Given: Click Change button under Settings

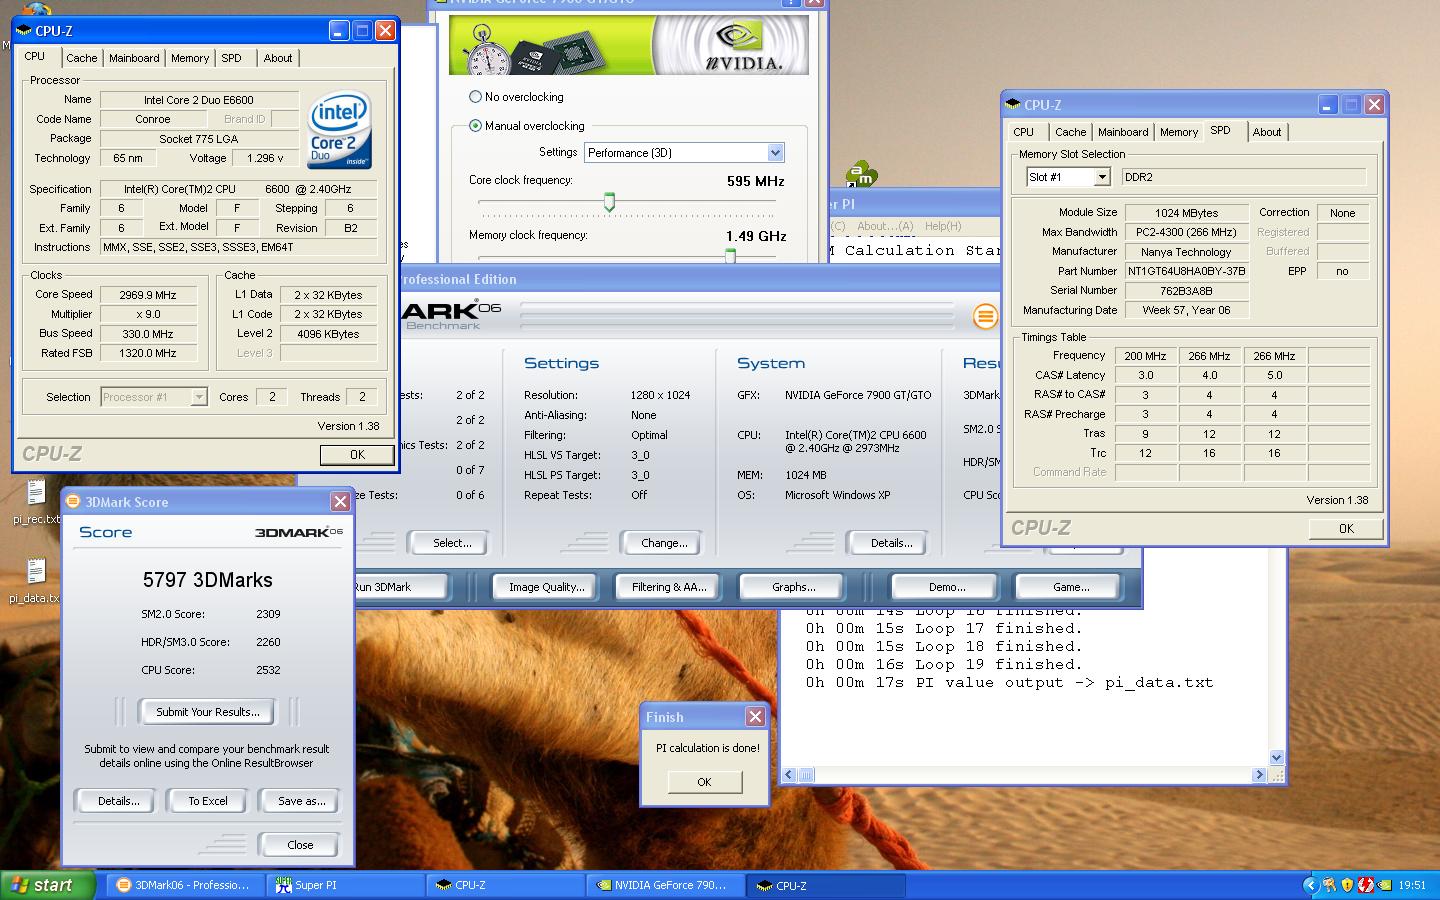Looking at the screenshot, I should (x=664, y=543).
